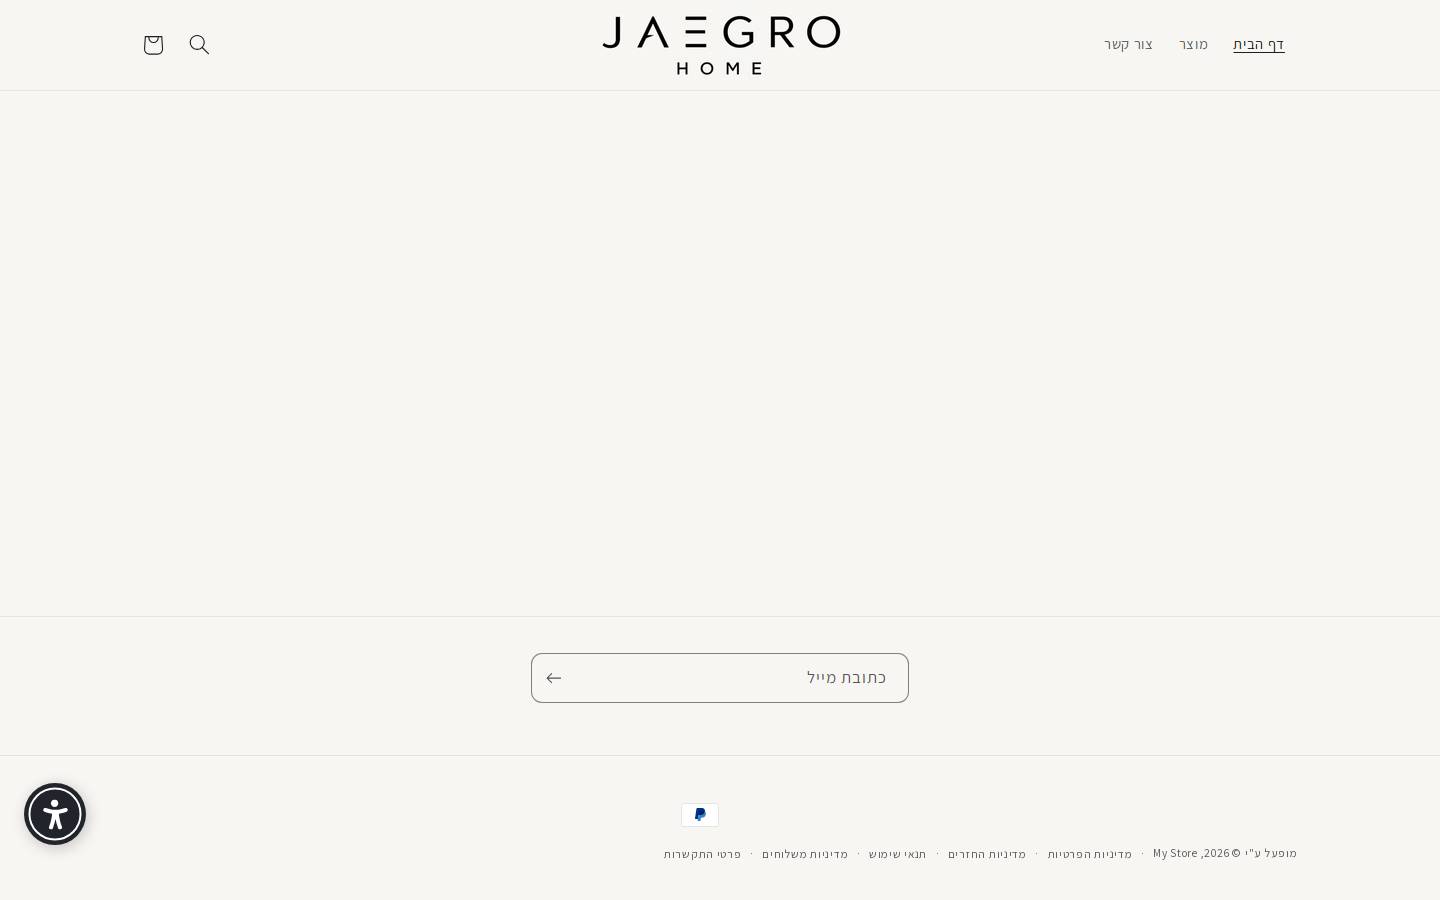The width and height of the screenshot is (1440, 900).
Task: Open the פרטי התקשרות link
Action: click(702, 854)
